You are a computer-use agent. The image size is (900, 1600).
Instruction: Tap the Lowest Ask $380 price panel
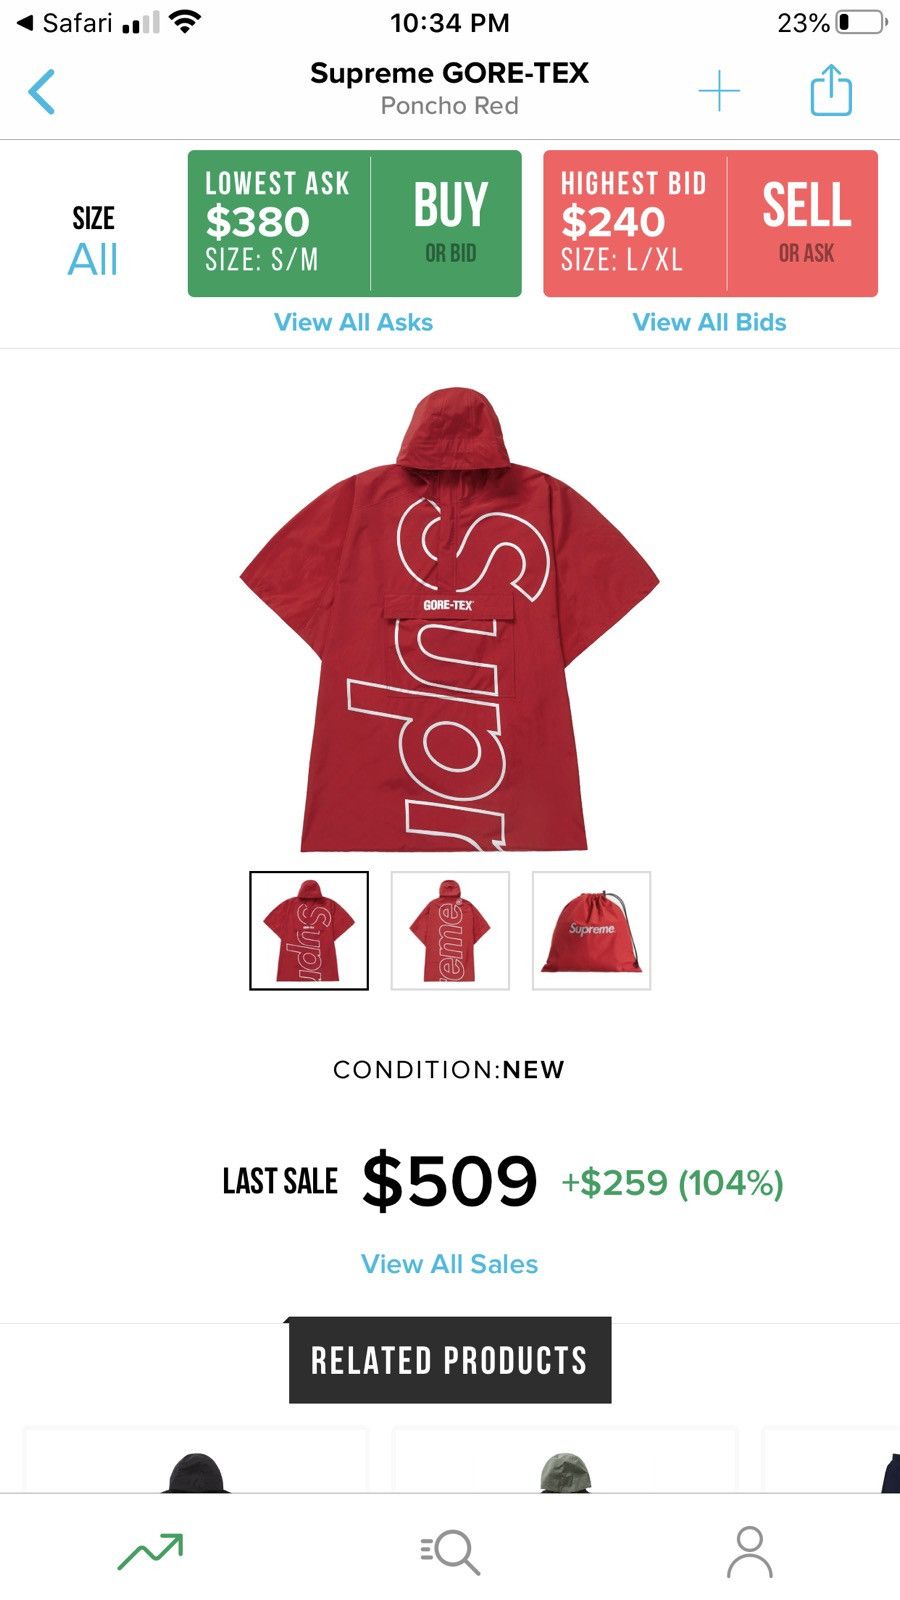pyautogui.click(x=279, y=223)
